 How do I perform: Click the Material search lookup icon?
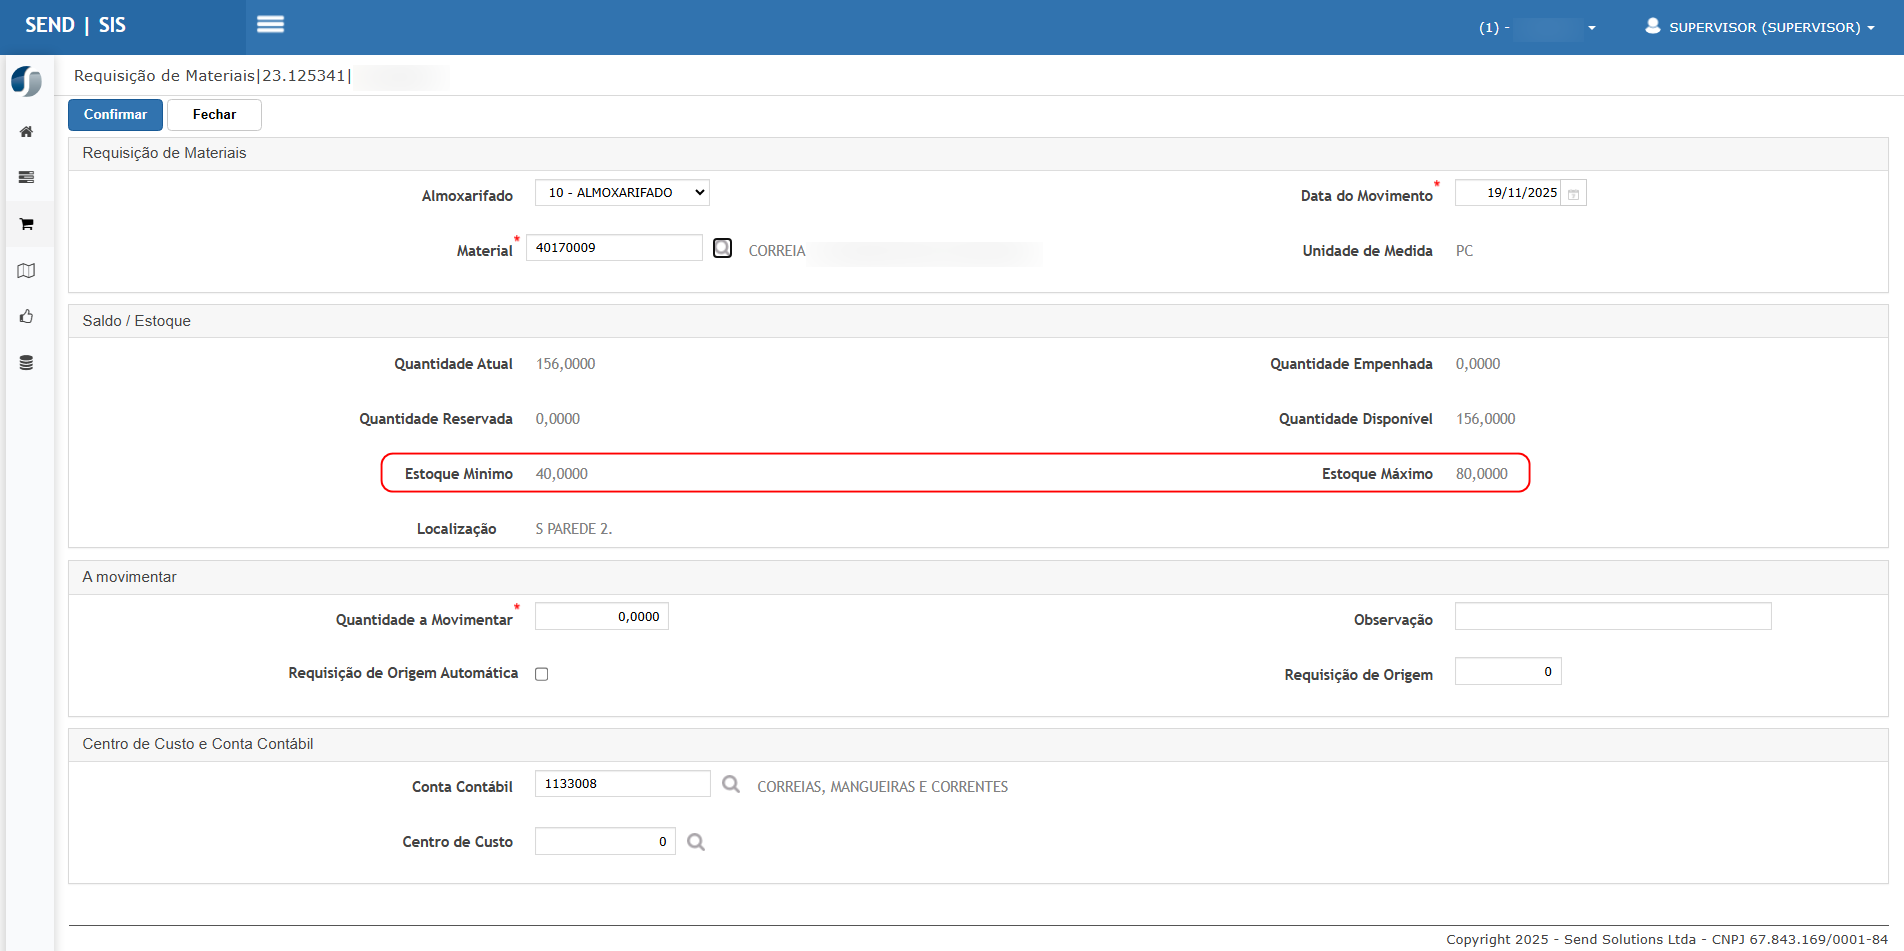[x=722, y=248]
